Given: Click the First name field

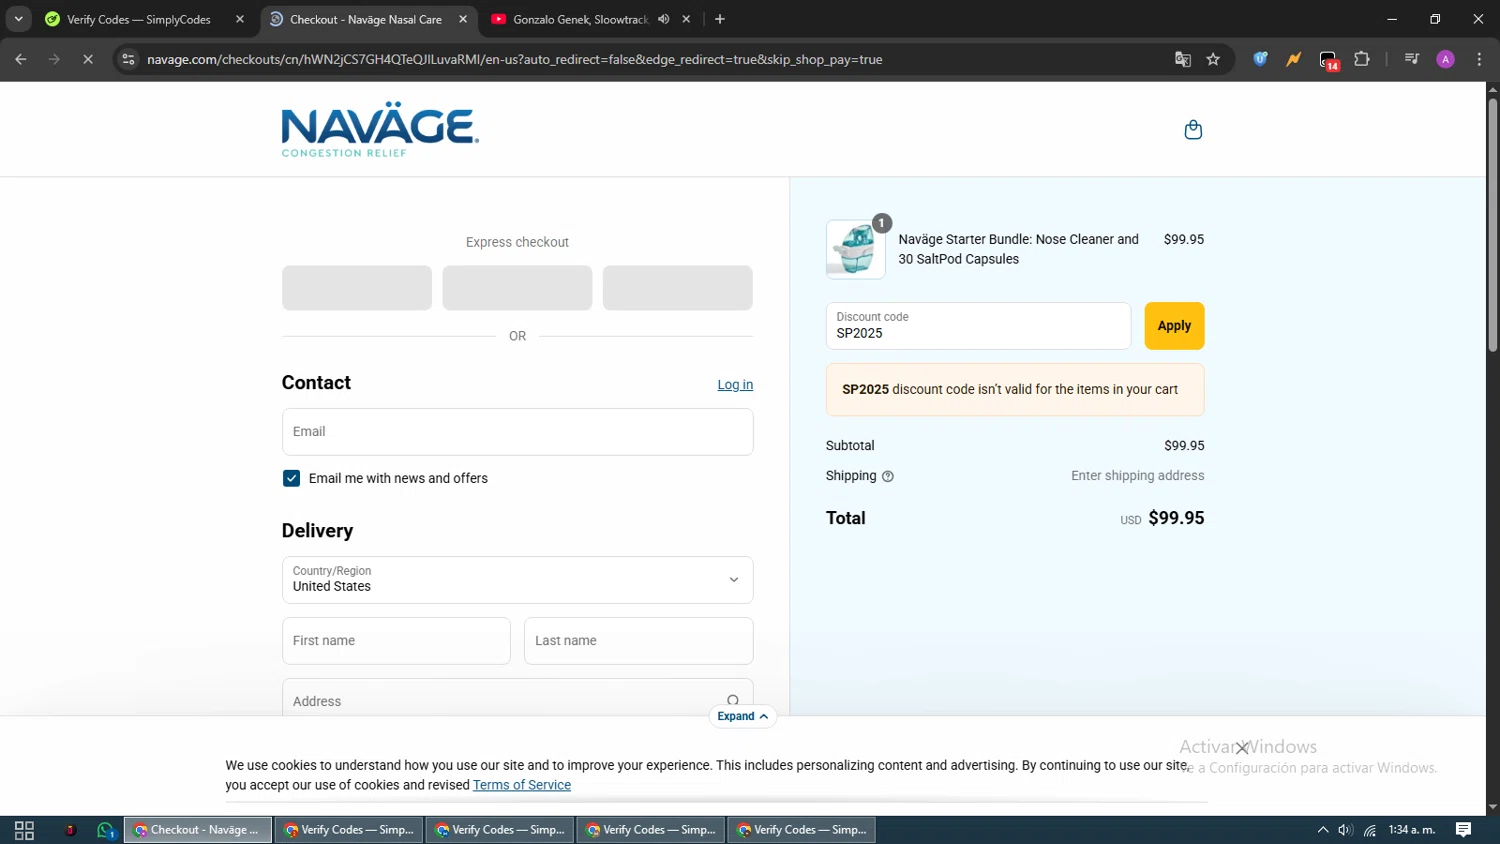Looking at the screenshot, I should click(x=396, y=641).
